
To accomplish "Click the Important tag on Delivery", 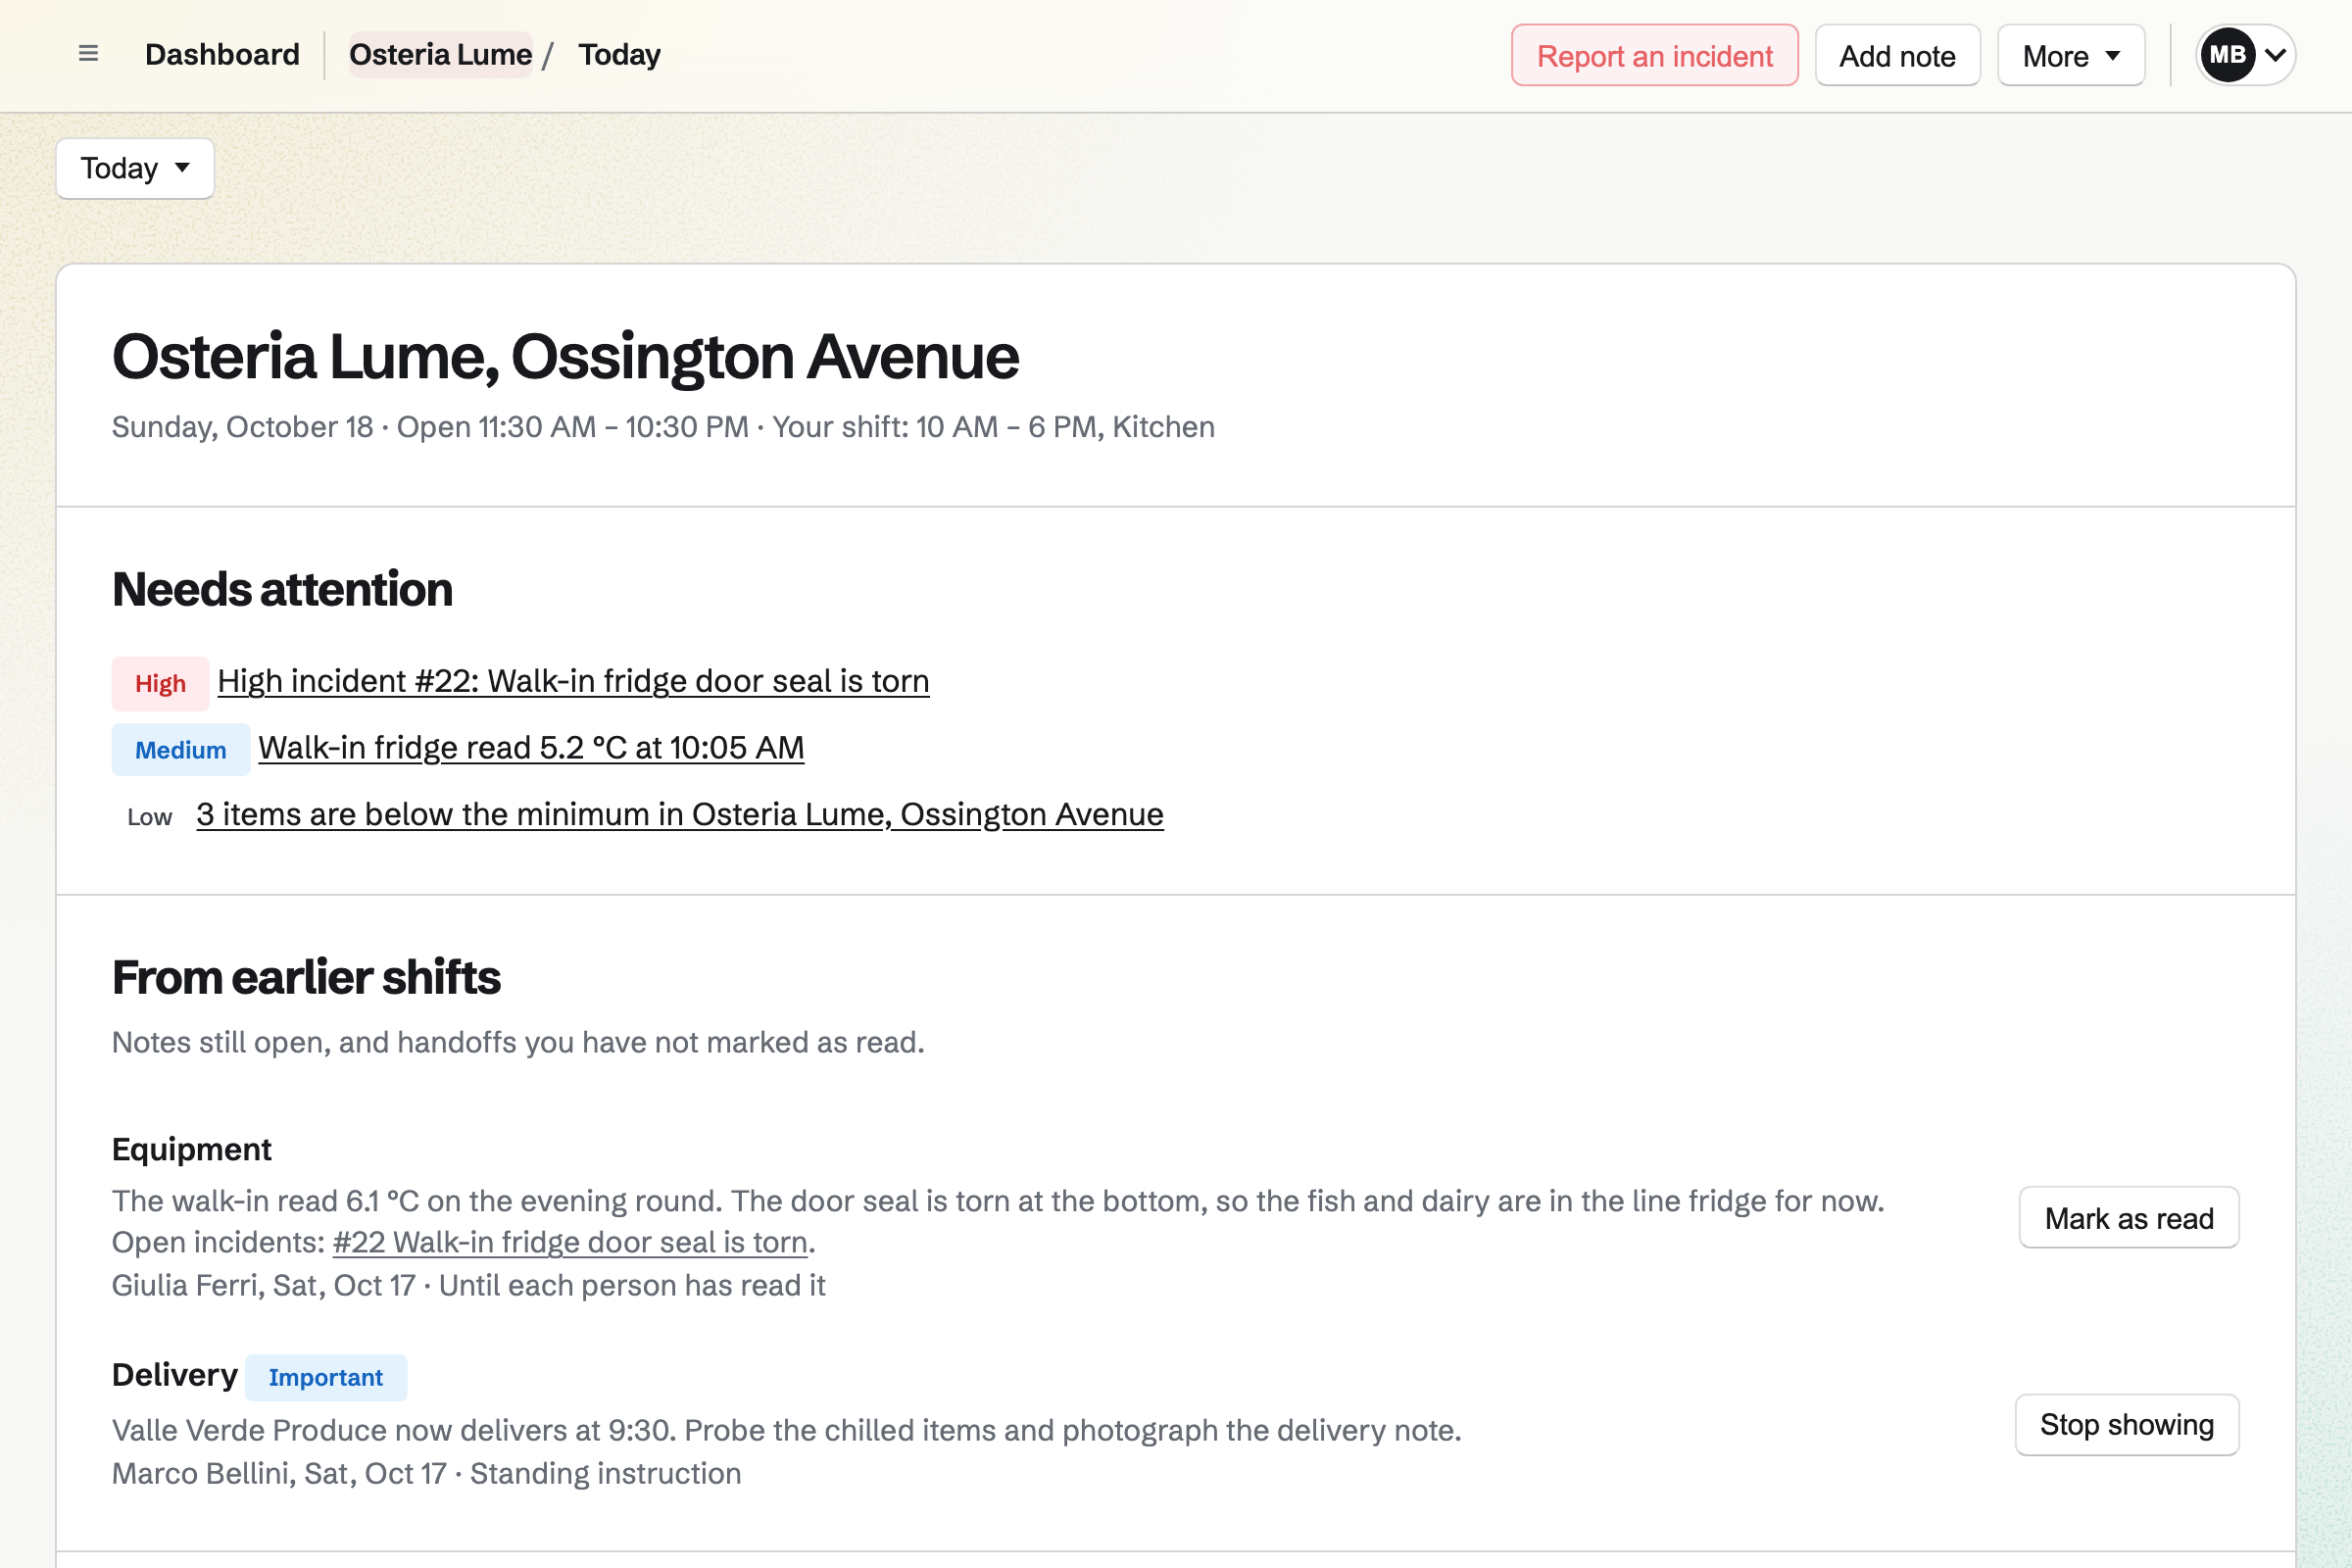I will 326,1377.
